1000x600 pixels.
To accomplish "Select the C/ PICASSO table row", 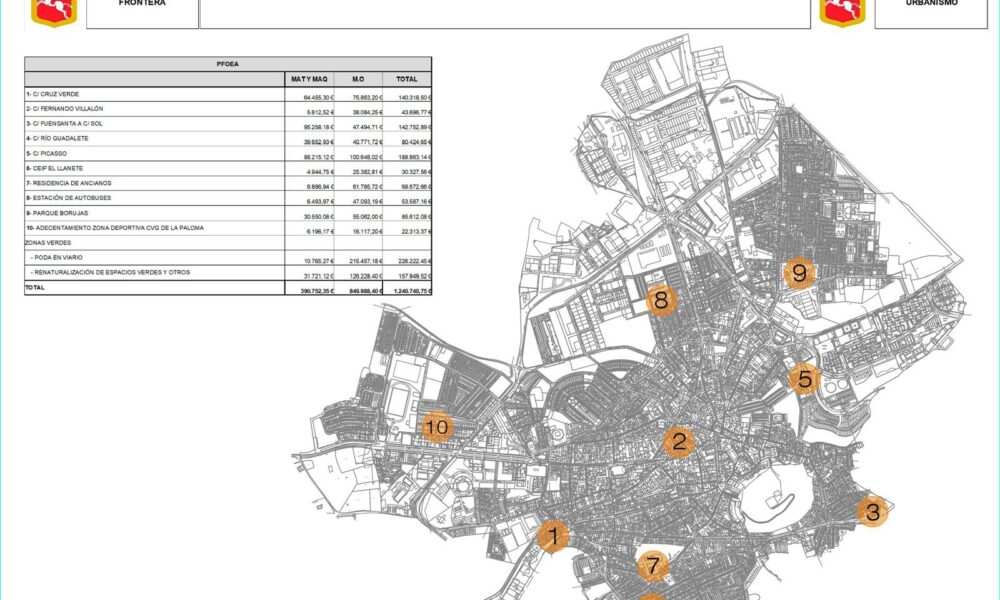I will click(x=228, y=154).
